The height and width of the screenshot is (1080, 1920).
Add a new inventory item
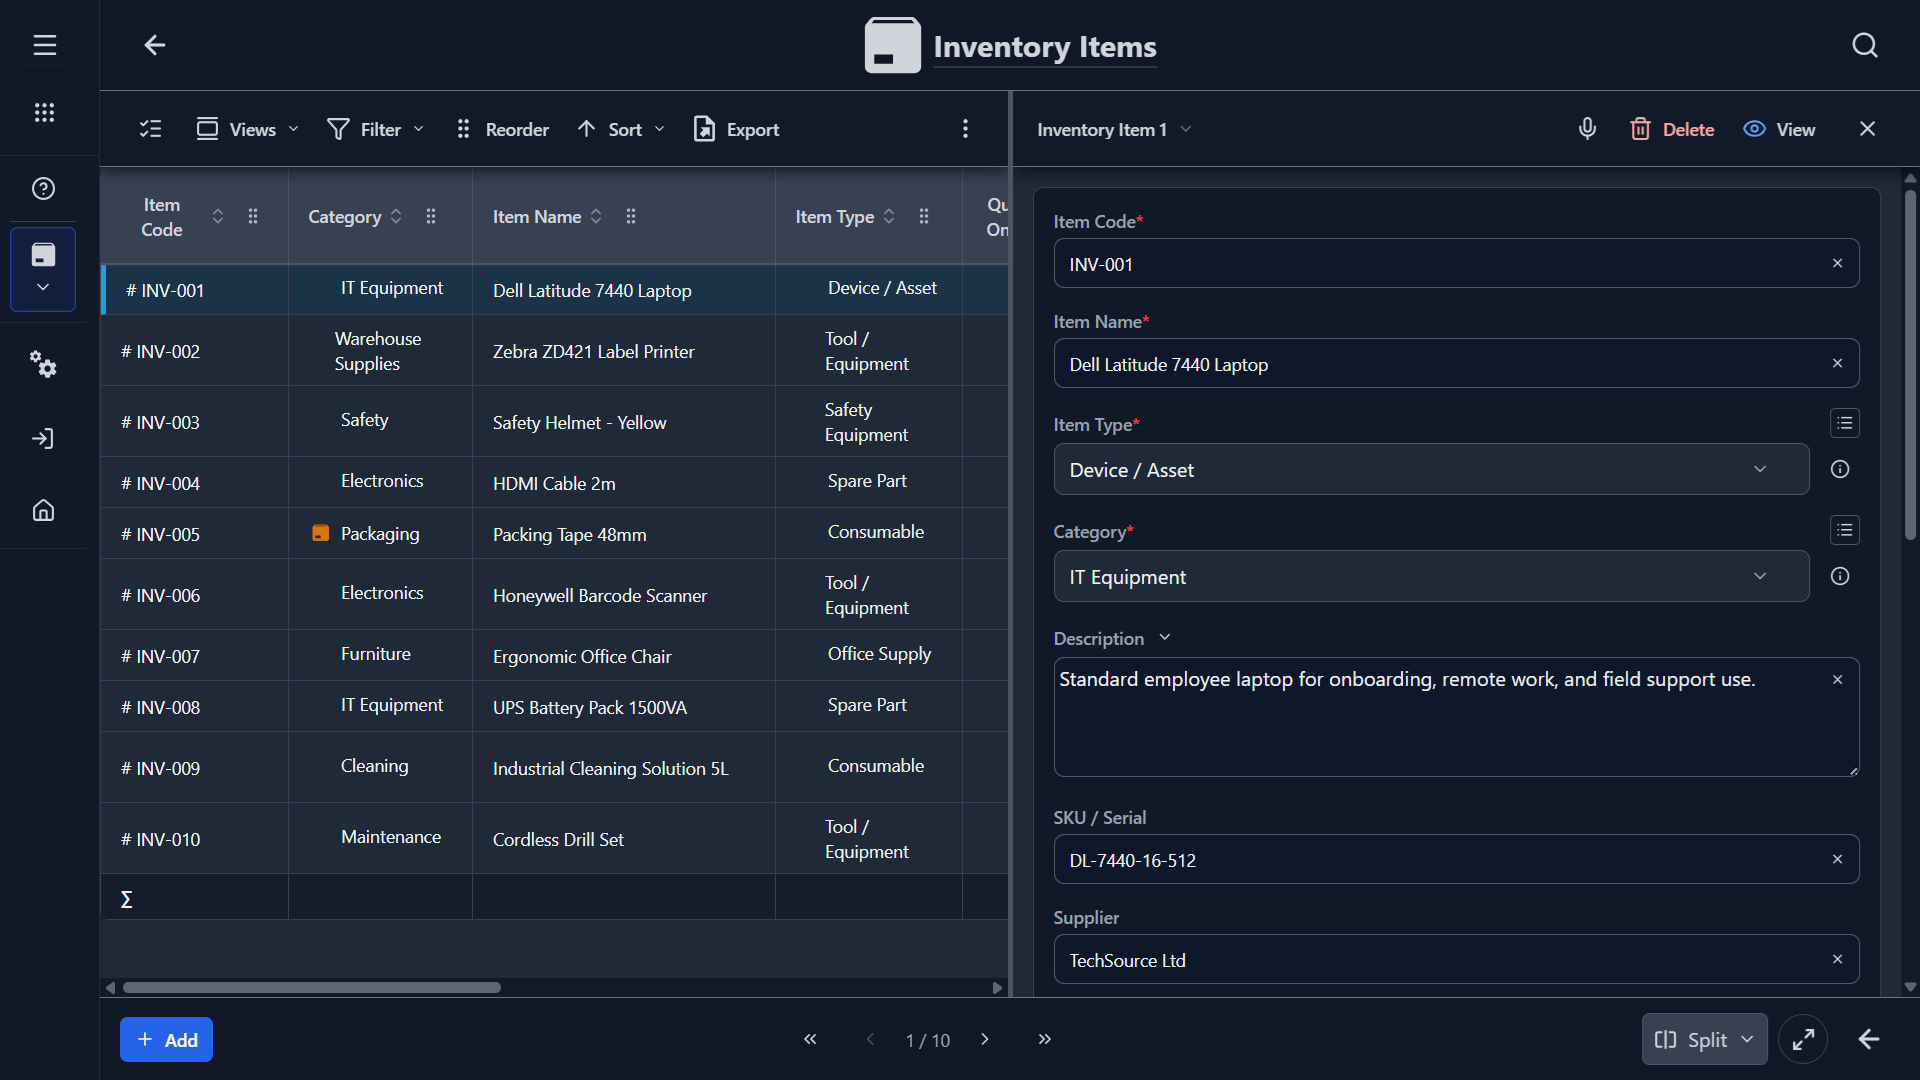[x=166, y=1040]
